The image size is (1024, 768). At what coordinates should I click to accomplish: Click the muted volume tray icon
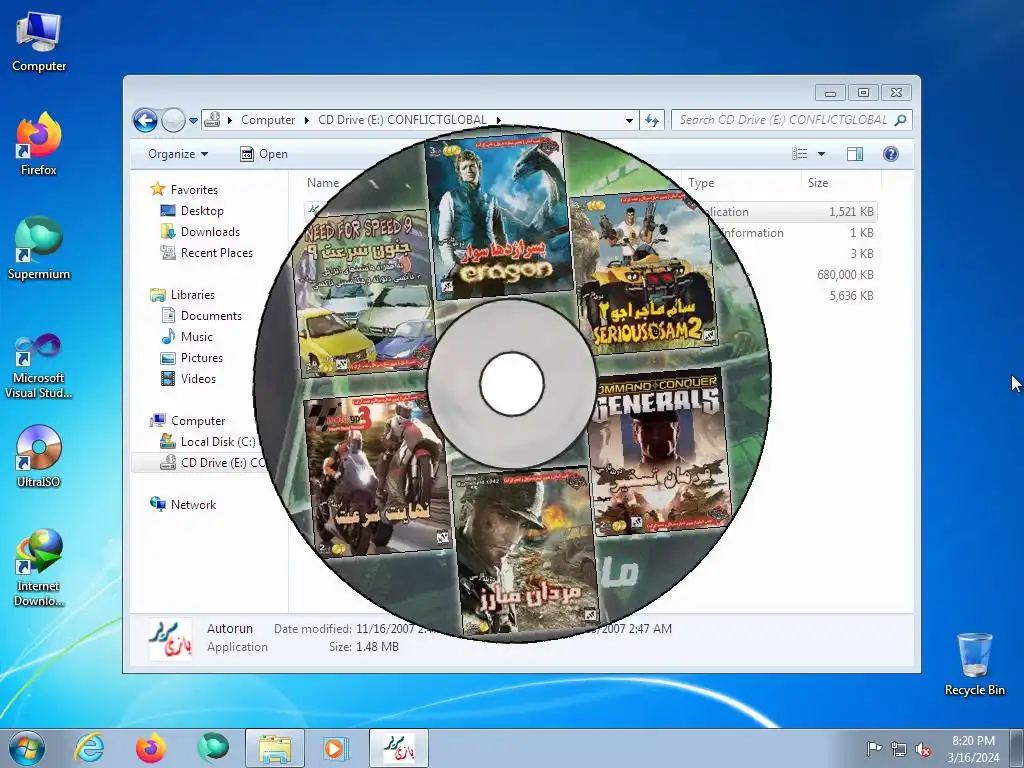923,749
